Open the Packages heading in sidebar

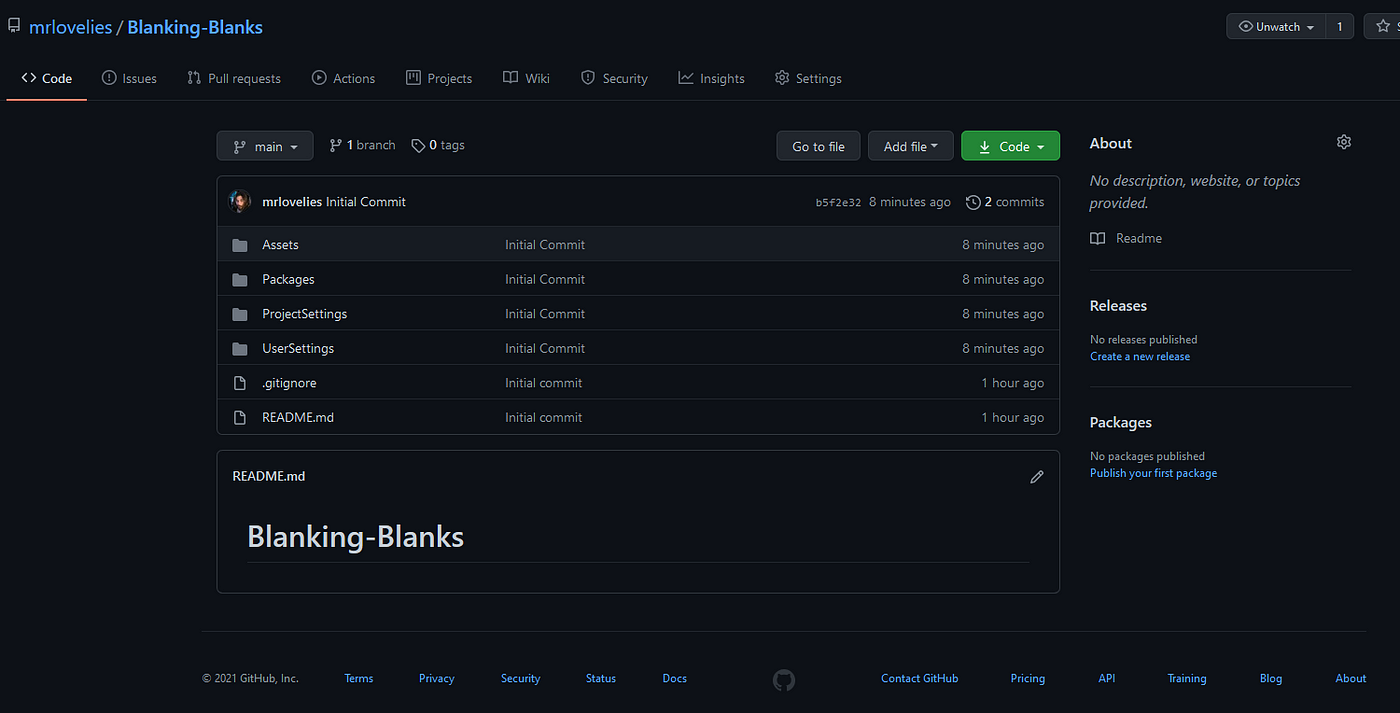[1121, 422]
